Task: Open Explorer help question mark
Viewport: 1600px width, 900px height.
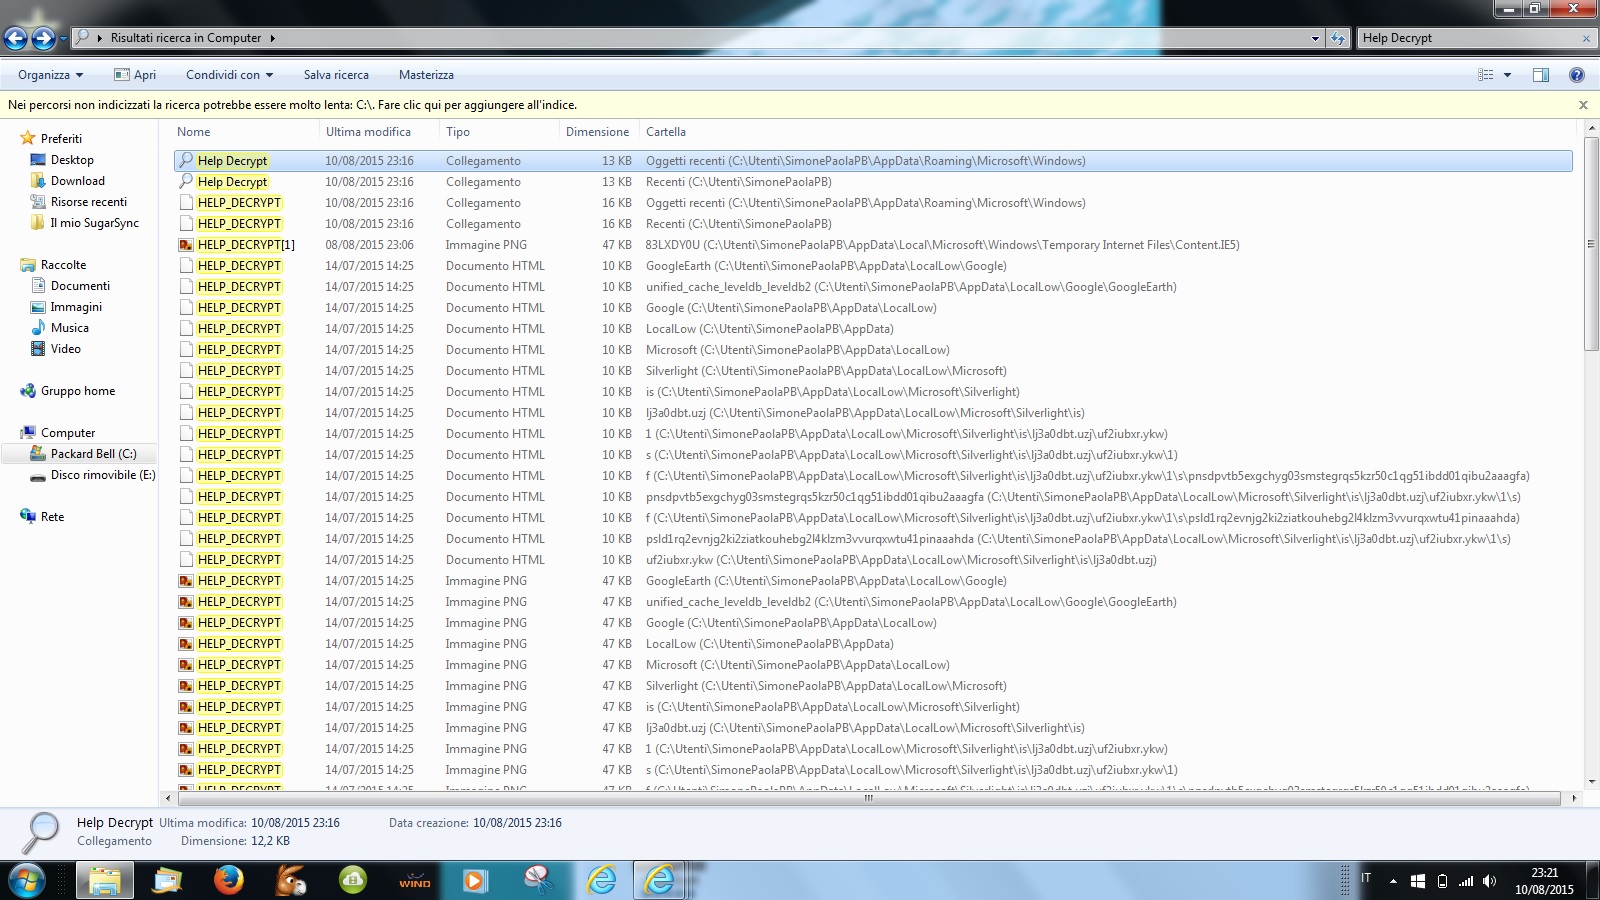Action: pos(1577,75)
